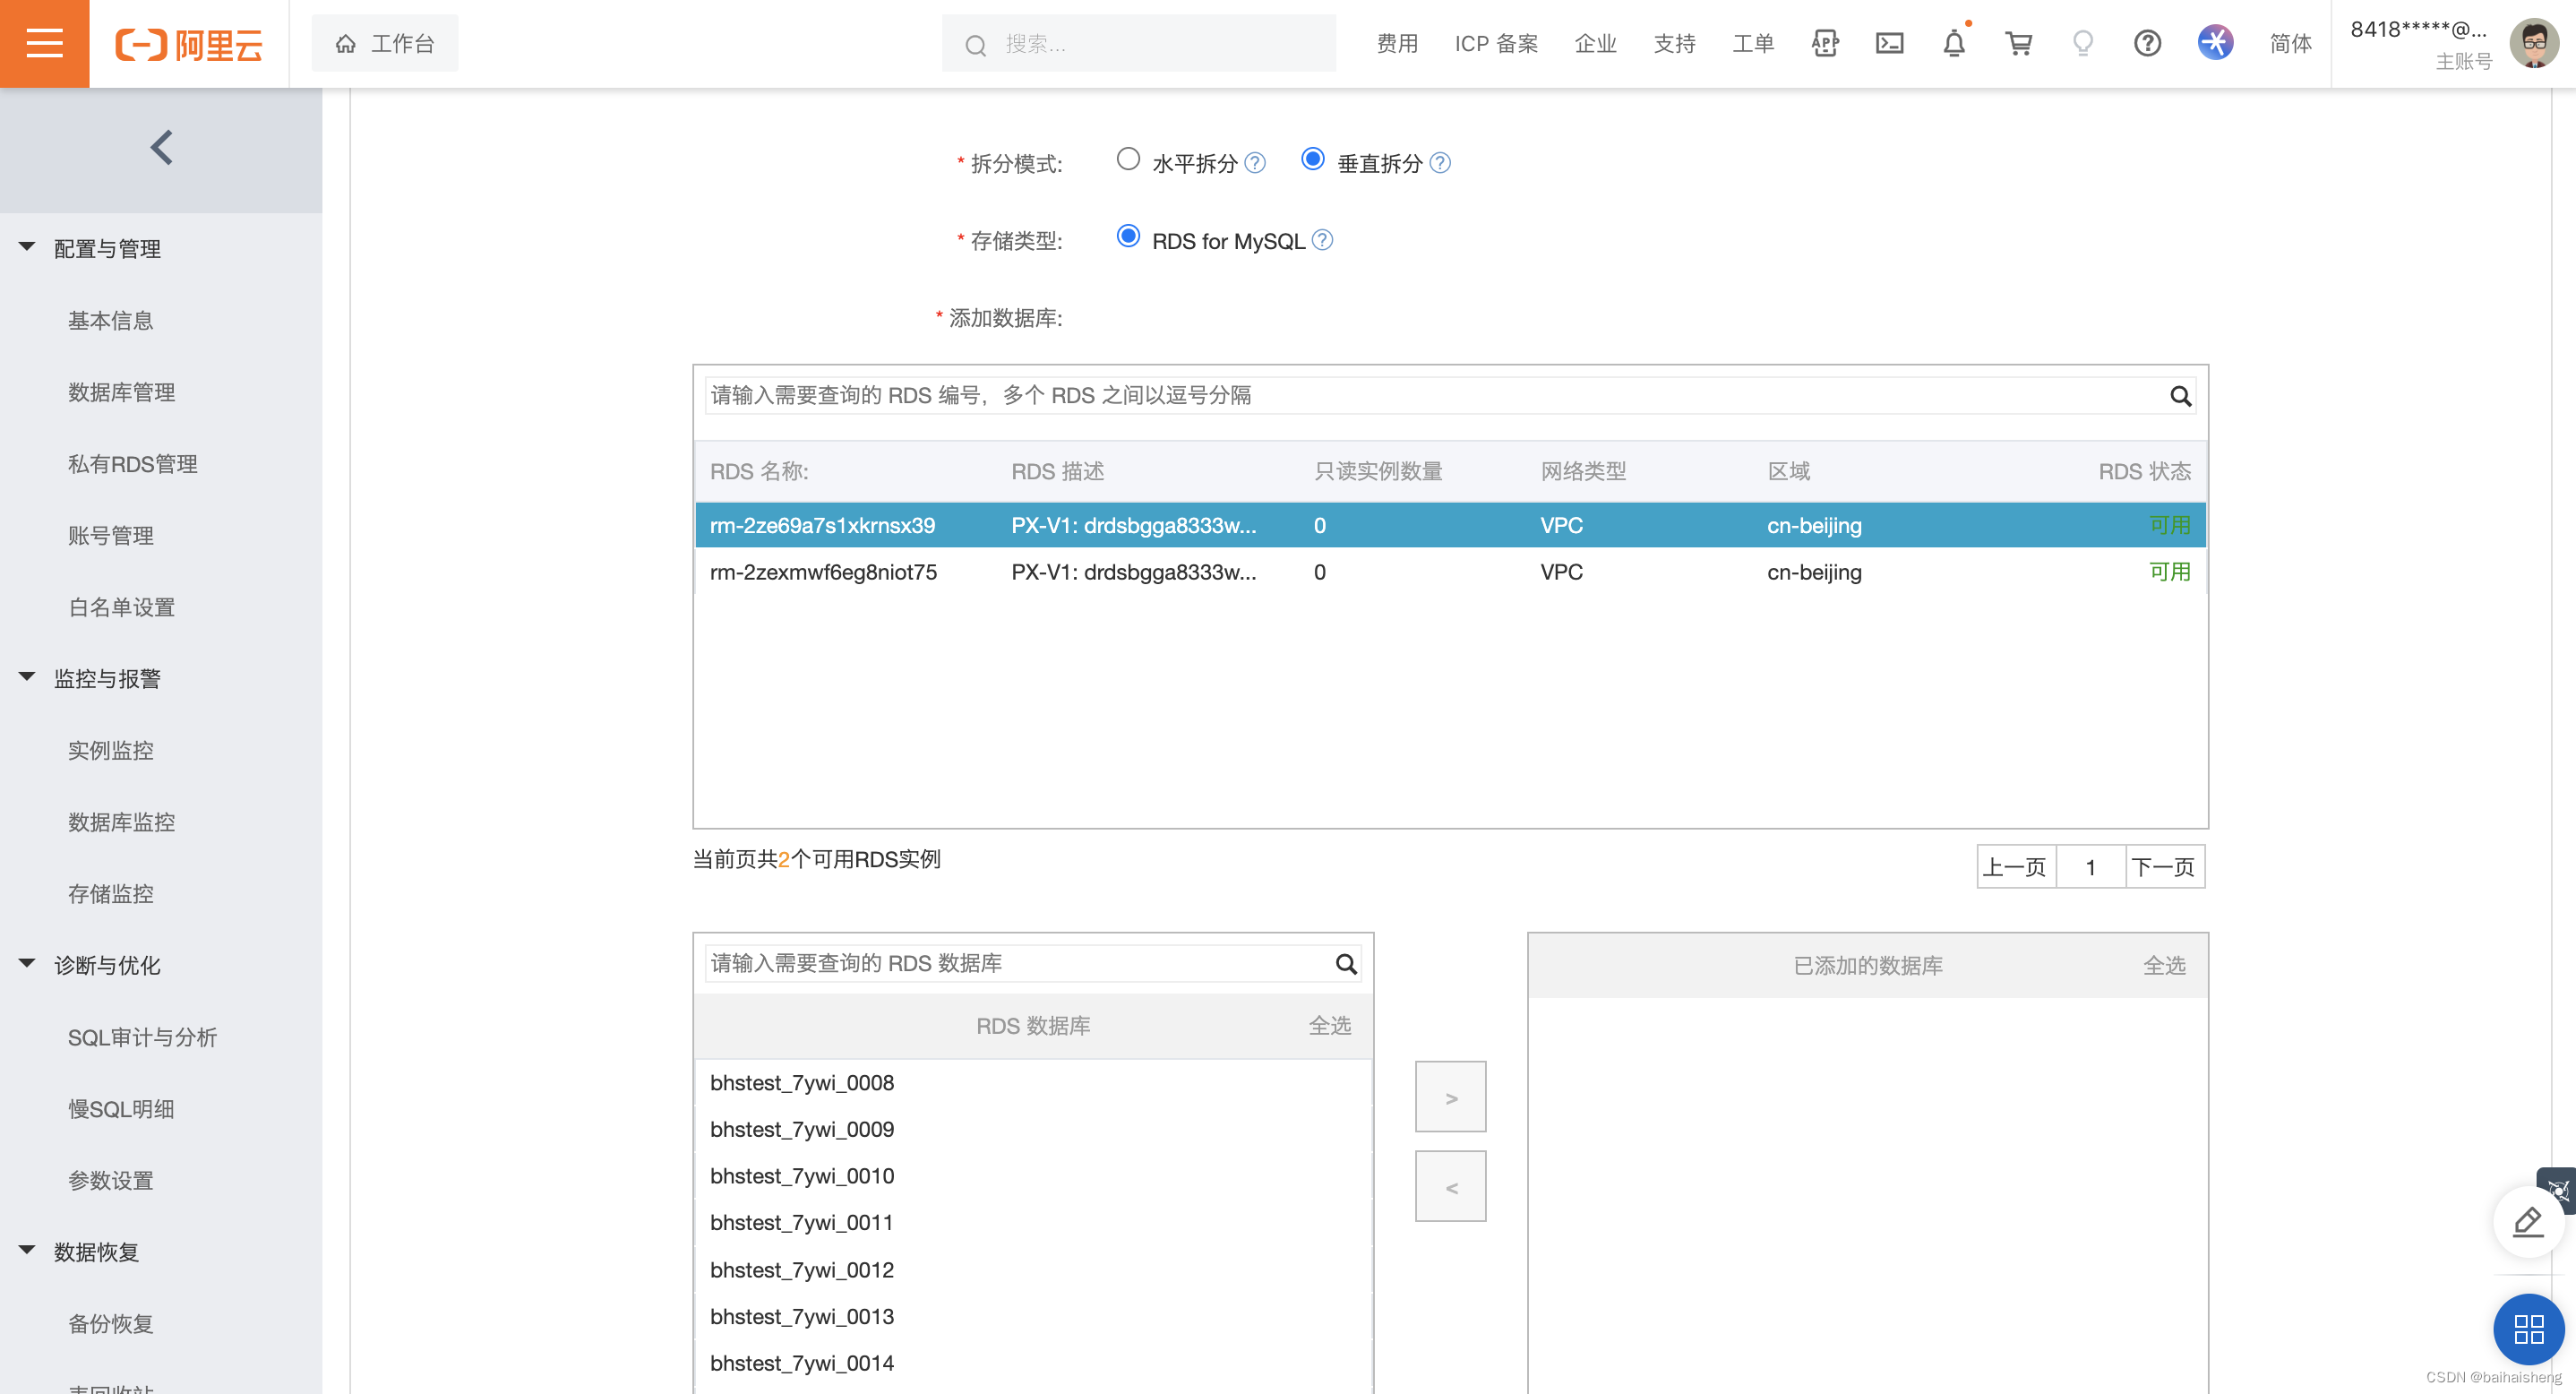Open 实例监控 in sidebar
Viewport: 2576px width, 1394px height.
(111, 751)
